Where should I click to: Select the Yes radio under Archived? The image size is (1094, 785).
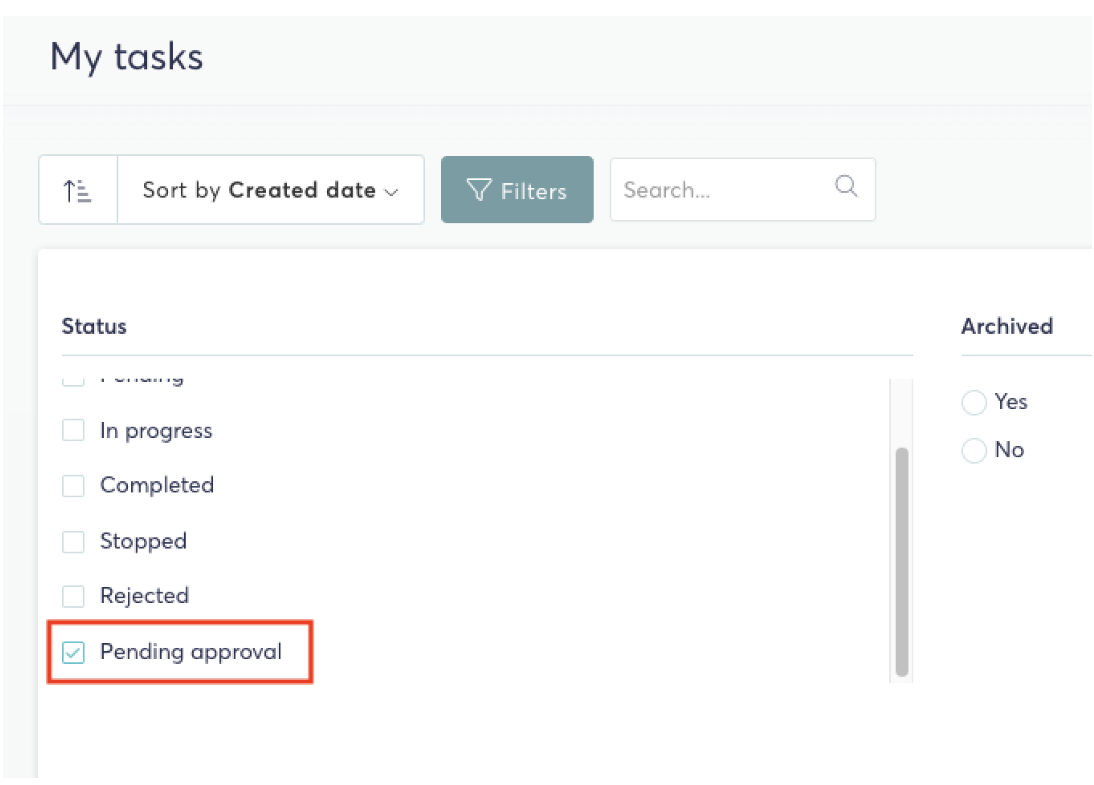coord(974,402)
